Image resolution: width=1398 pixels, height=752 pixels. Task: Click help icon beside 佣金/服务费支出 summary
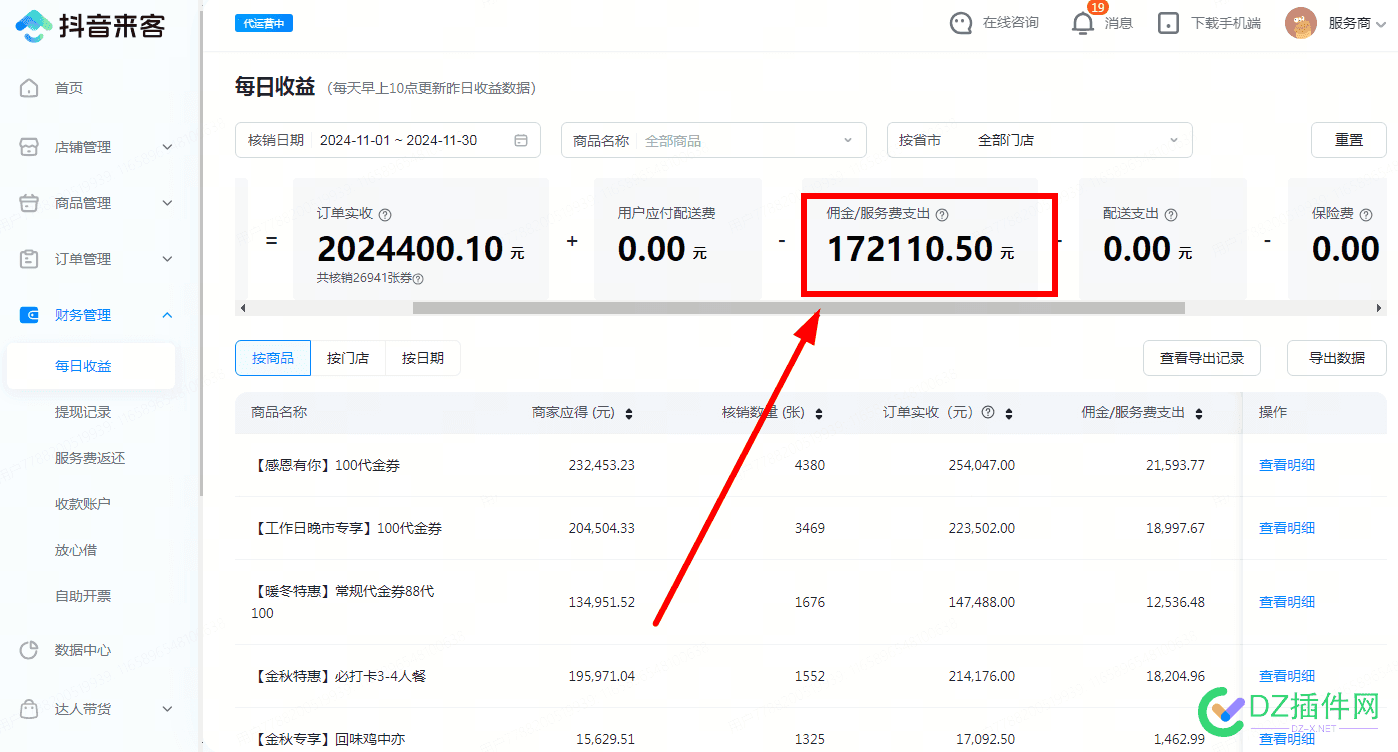pos(942,214)
